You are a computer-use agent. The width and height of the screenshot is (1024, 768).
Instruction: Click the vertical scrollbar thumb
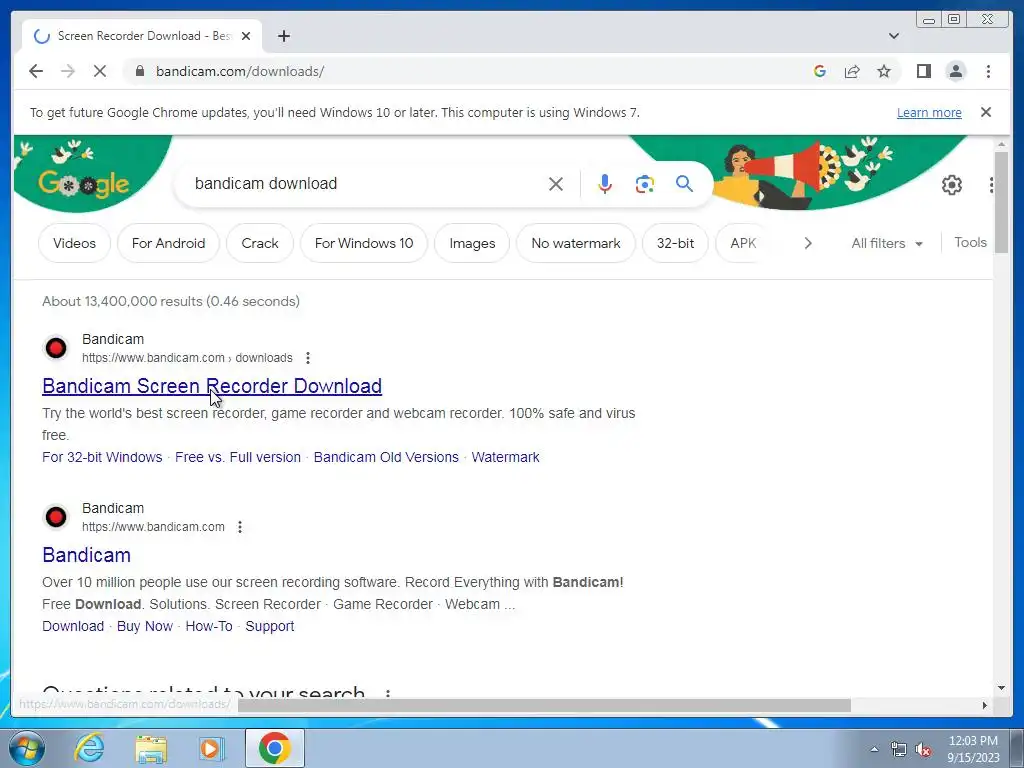point(1002,202)
